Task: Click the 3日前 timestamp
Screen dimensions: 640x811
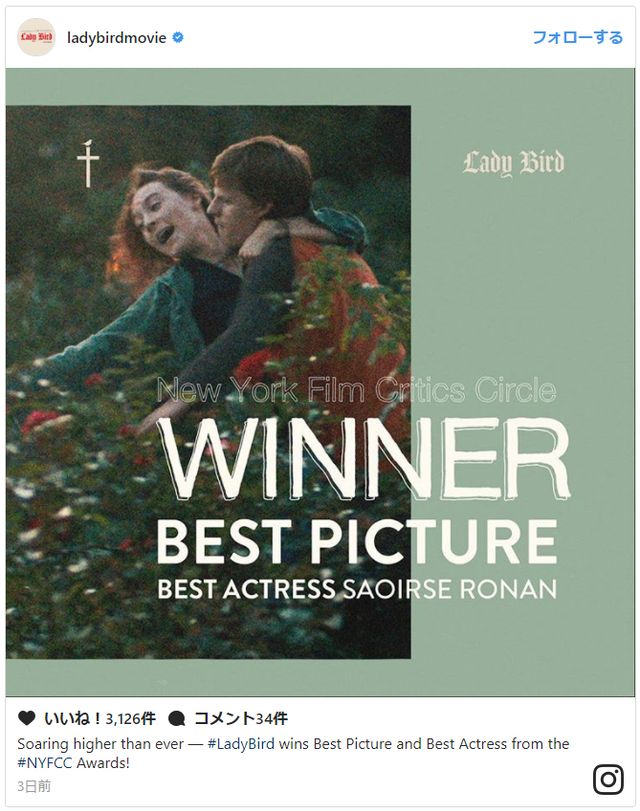Action: click(x=34, y=786)
